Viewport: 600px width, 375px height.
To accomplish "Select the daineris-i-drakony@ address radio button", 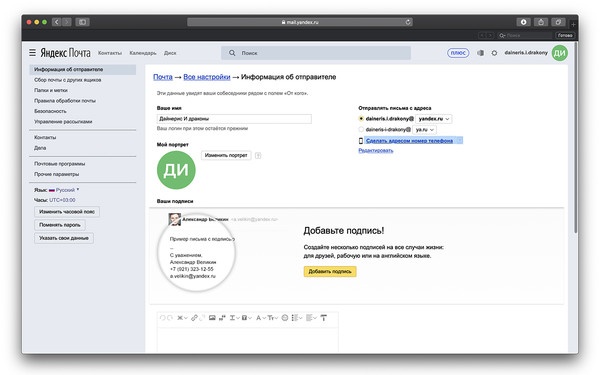I will [x=361, y=129].
